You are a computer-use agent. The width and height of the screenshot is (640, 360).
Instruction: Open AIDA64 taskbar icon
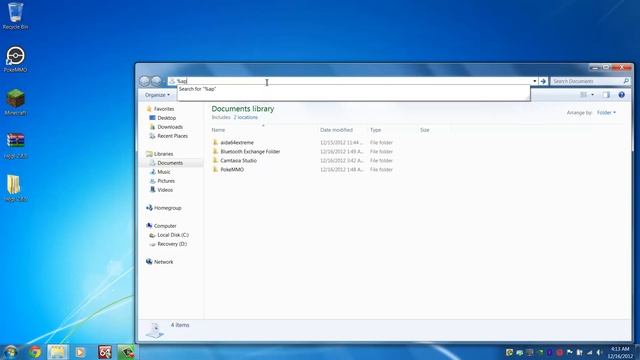pos(104,352)
